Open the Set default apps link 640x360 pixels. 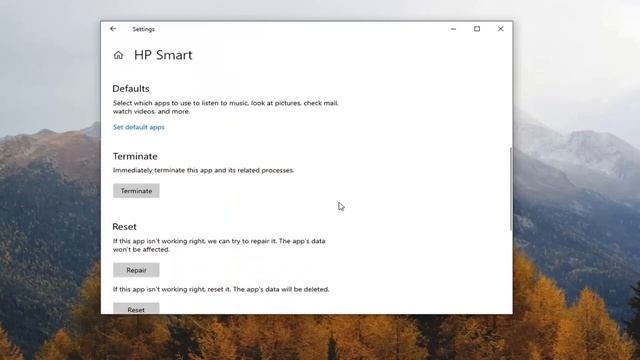coord(139,127)
